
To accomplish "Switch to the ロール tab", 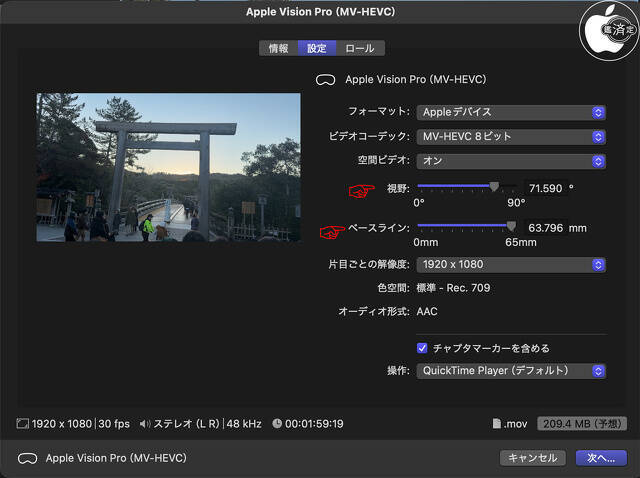I will point(360,48).
